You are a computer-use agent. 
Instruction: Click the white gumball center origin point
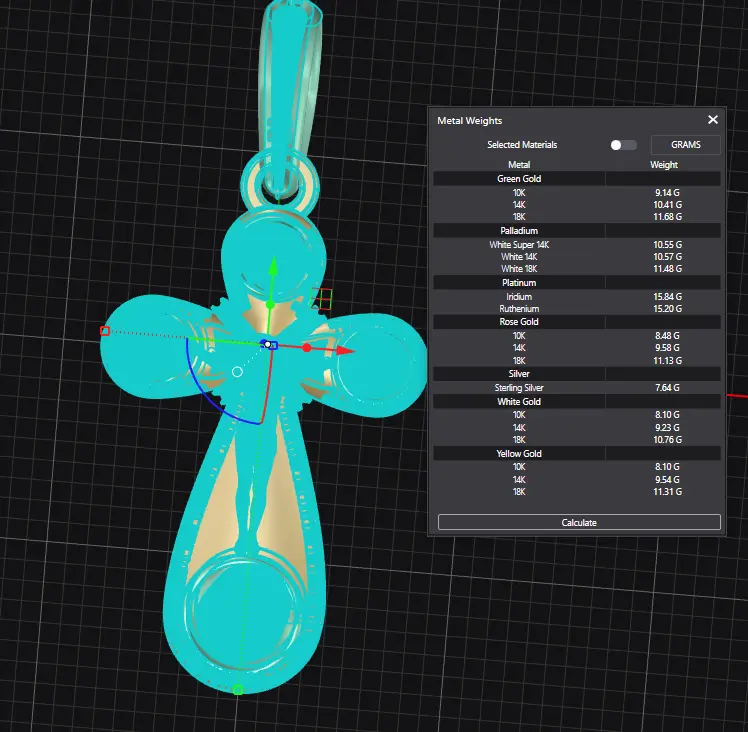point(268,344)
